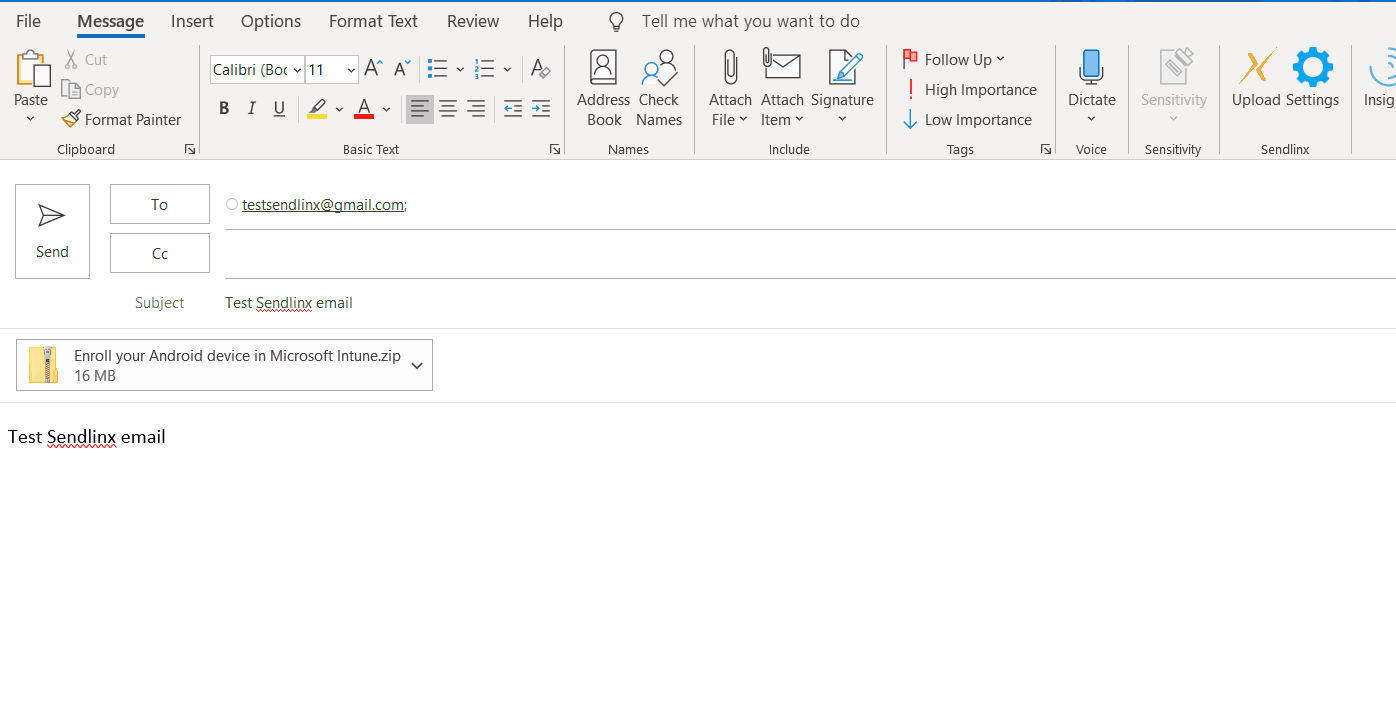Activate the Format Painter brush
This screenshot has width=1396, height=715.
point(71,119)
